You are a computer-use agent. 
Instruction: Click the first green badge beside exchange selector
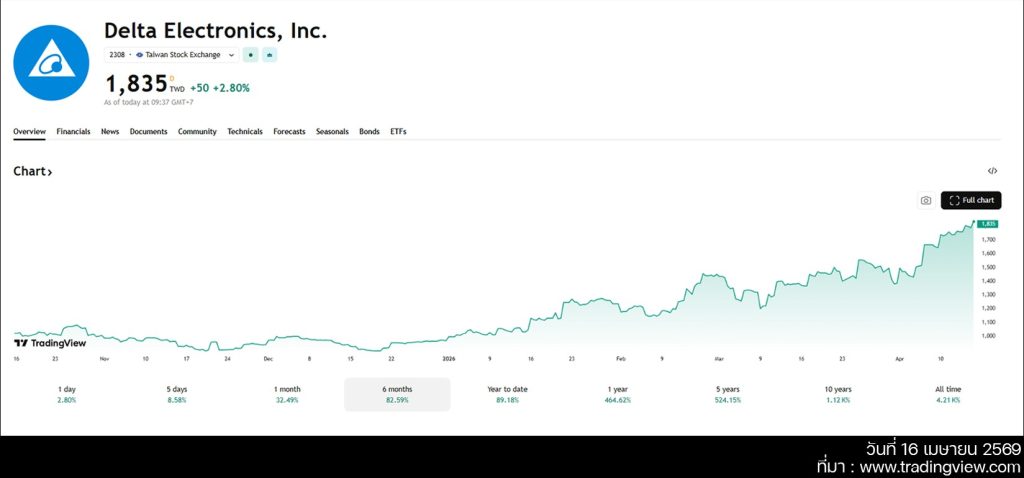[x=250, y=55]
